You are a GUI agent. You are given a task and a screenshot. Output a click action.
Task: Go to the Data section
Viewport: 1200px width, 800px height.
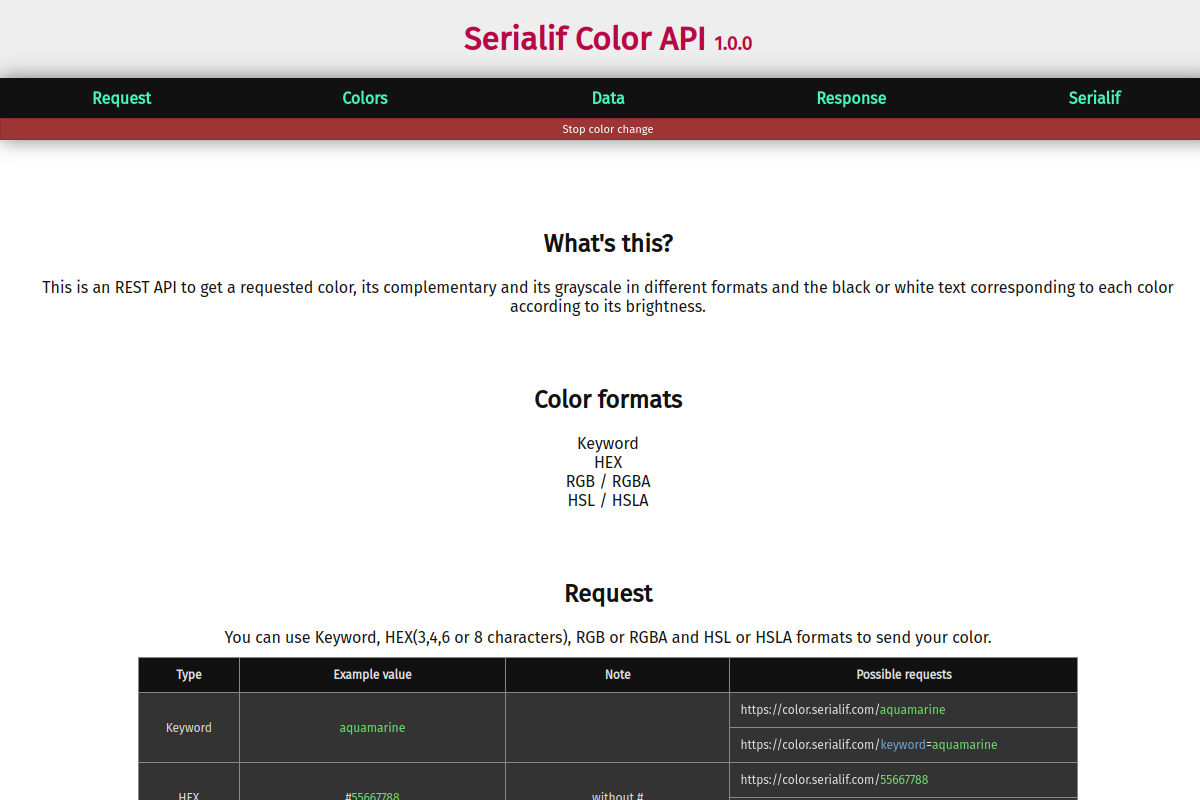608,98
